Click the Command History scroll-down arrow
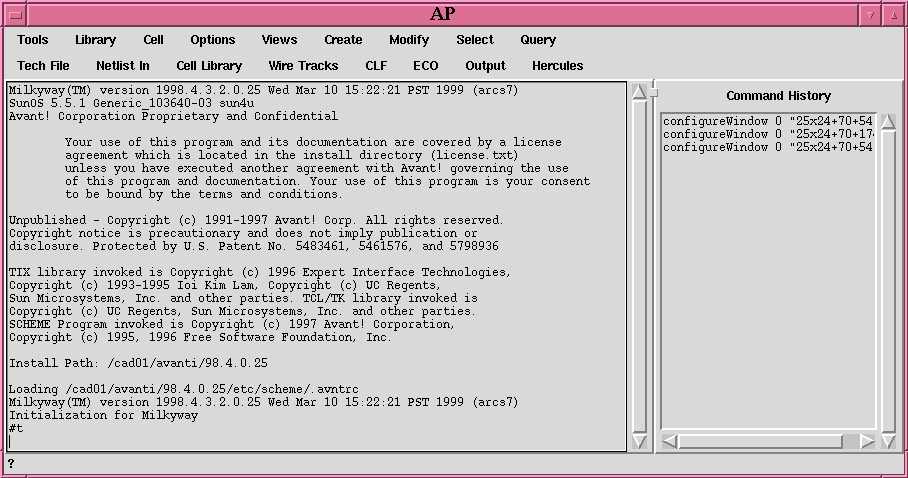908x478 pixels. click(888, 441)
